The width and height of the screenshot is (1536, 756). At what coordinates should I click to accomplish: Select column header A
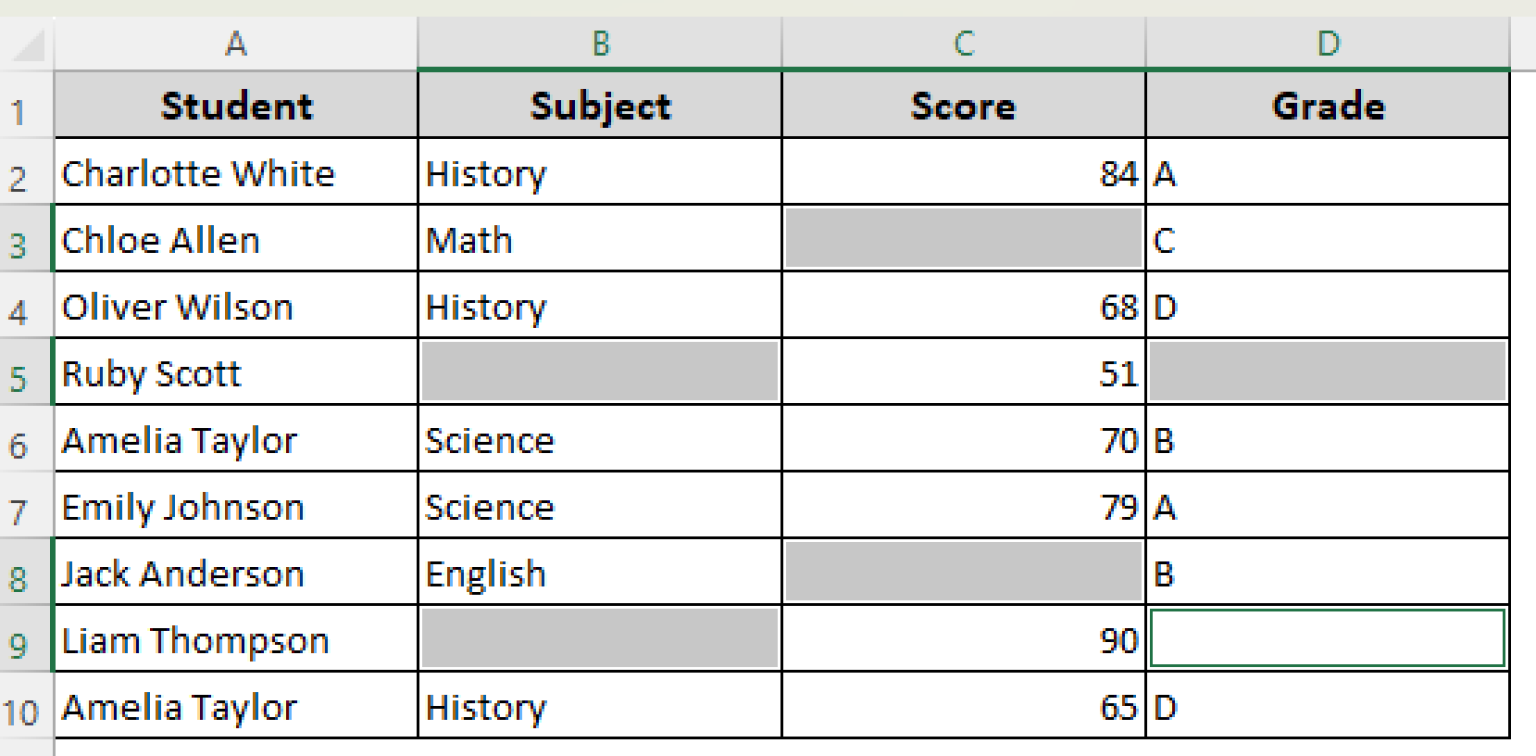pyautogui.click(x=235, y=42)
